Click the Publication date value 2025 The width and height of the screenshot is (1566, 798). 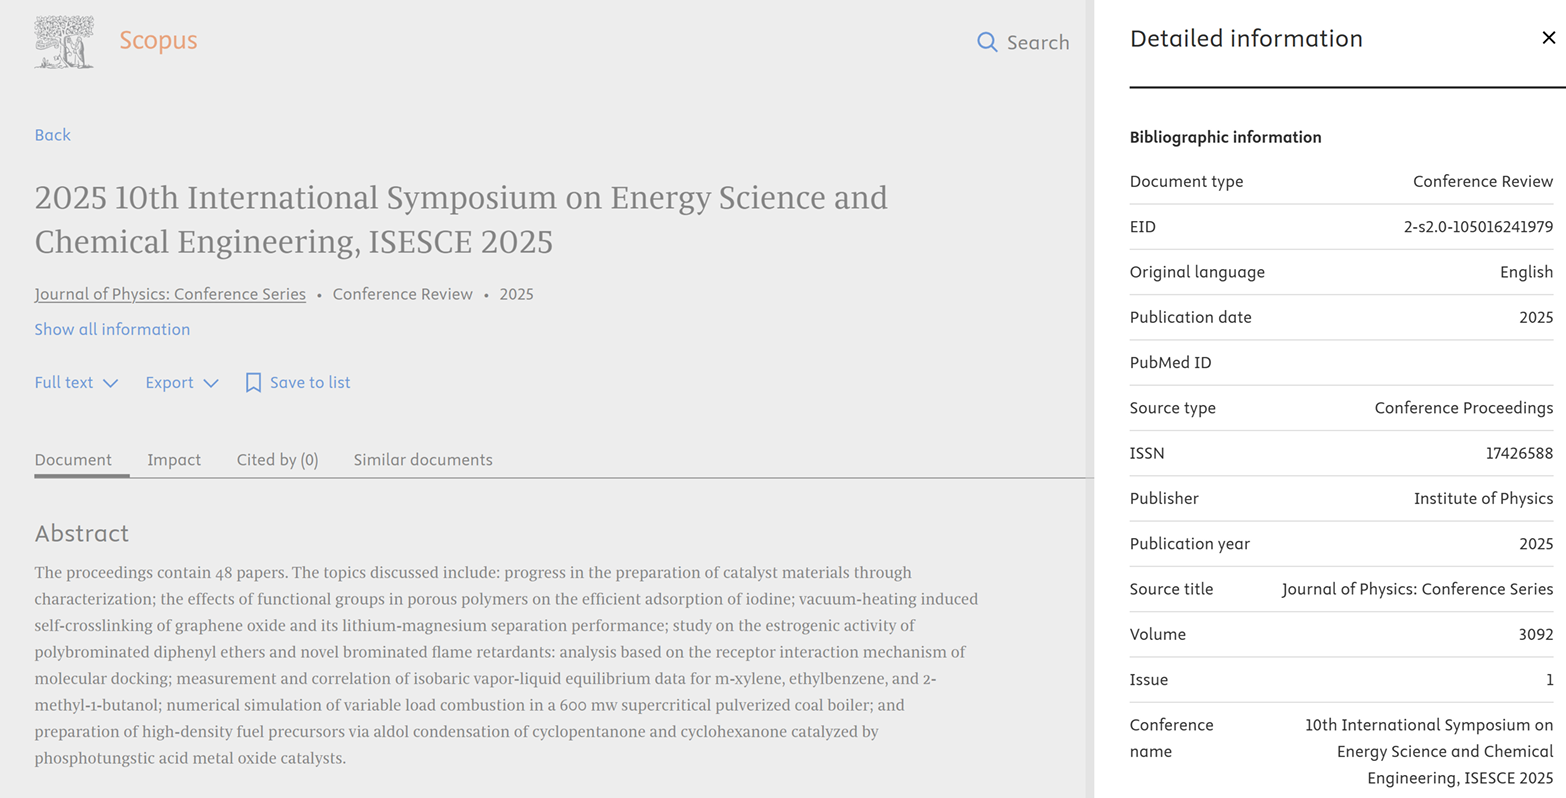(x=1535, y=317)
